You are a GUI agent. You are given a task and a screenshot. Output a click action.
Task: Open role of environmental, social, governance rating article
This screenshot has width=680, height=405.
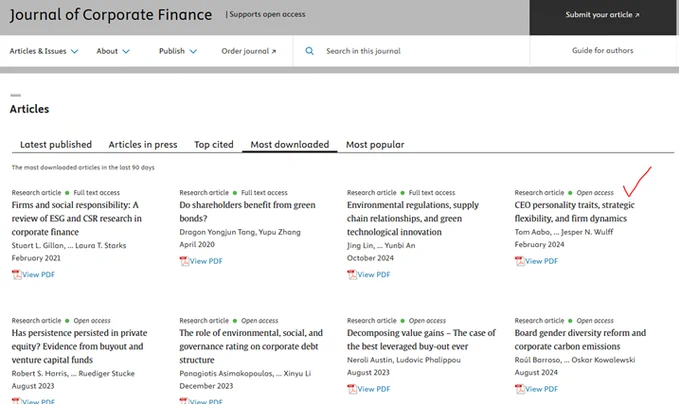coord(251,346)
